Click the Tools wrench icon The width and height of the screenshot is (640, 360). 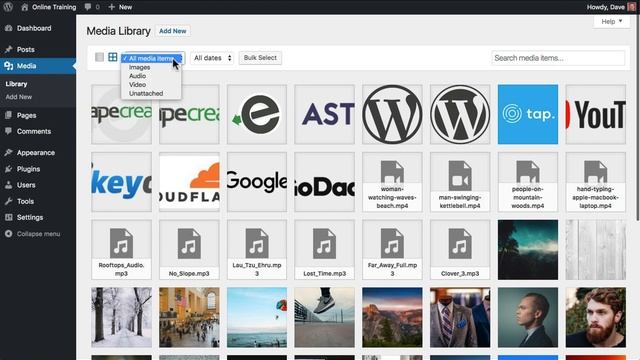(x=9, y=201)
